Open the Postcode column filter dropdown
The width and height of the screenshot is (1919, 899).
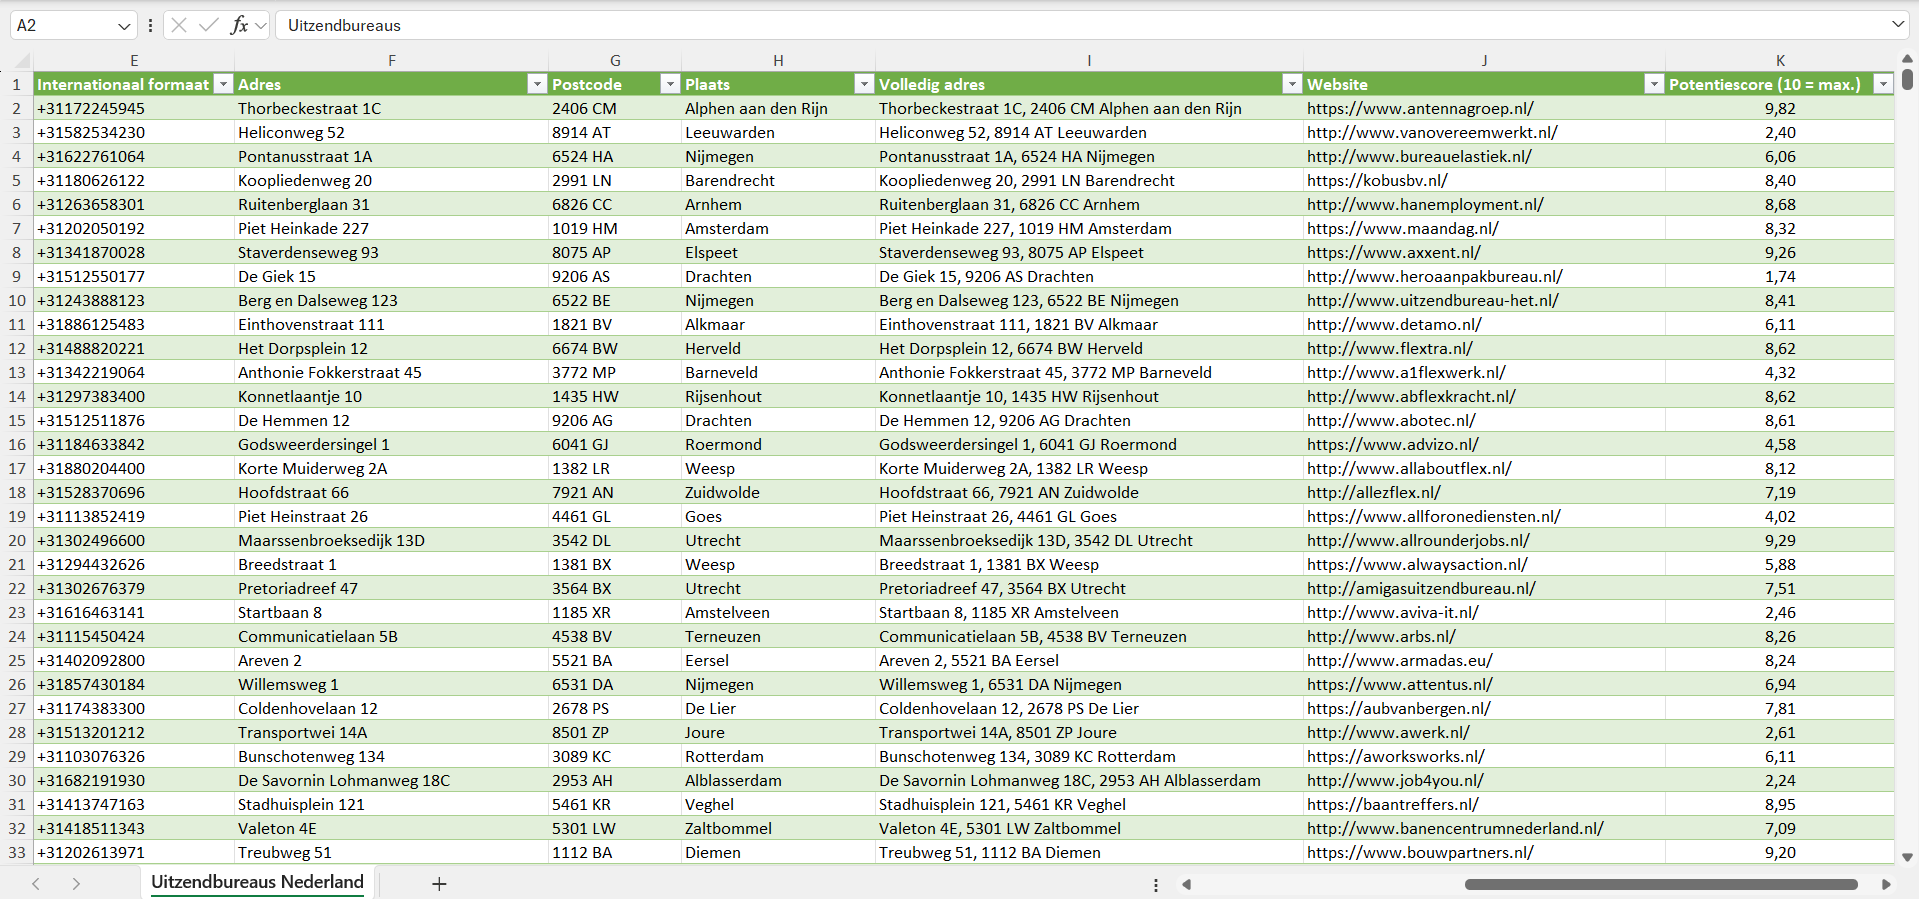click(670, 84)
